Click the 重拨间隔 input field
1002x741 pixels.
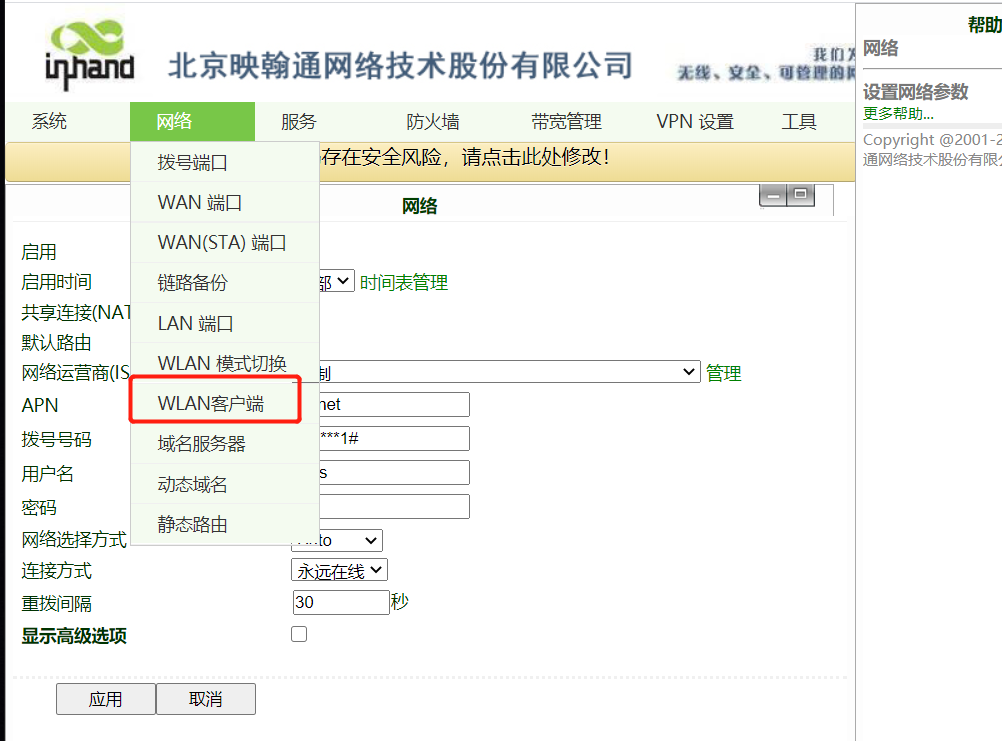(x=340, y=602)
